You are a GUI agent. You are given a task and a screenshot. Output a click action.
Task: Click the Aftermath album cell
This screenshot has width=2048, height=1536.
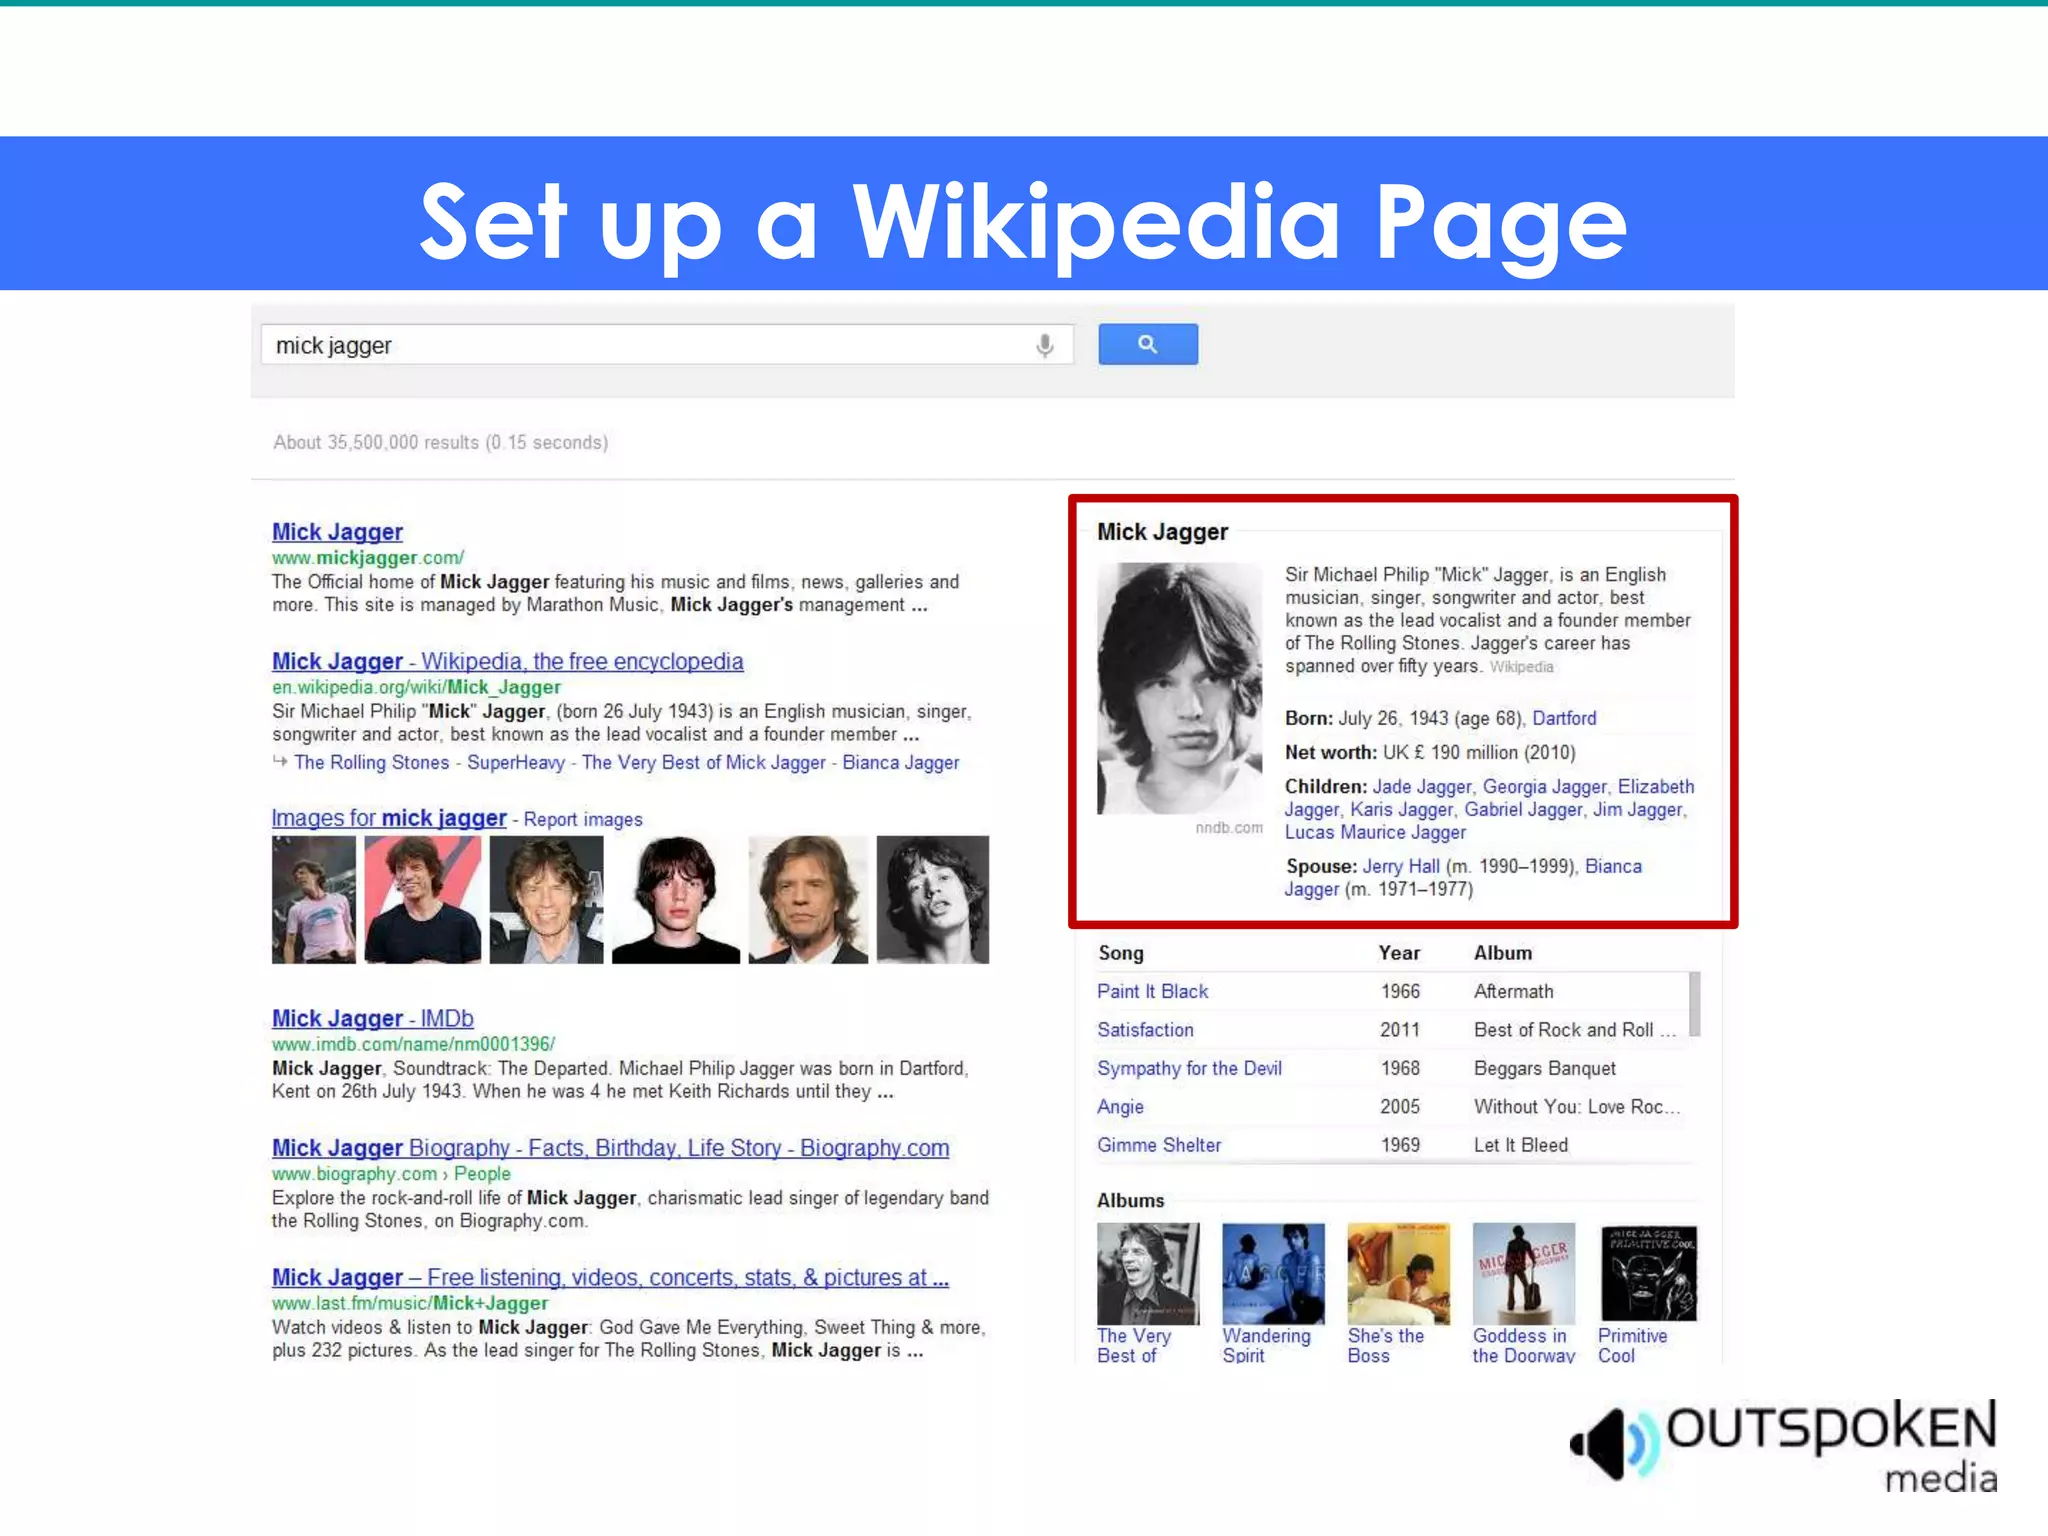(x=1513, y=991)
